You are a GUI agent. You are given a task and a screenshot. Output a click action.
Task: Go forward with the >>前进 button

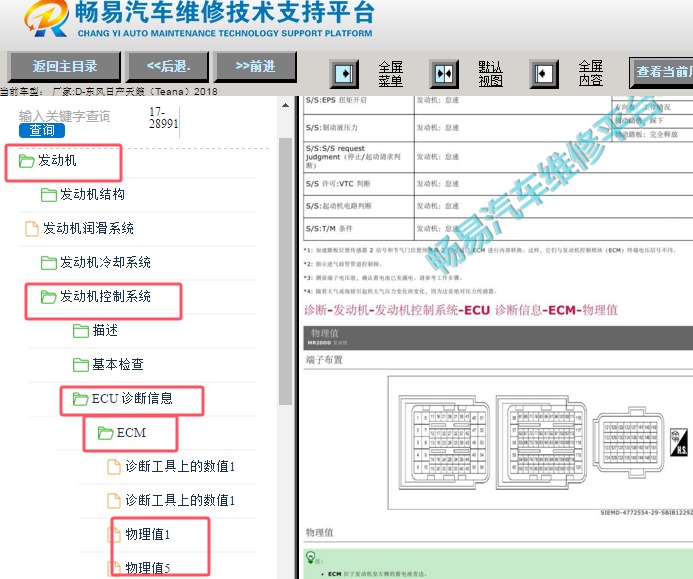click(x=255, y=66)
